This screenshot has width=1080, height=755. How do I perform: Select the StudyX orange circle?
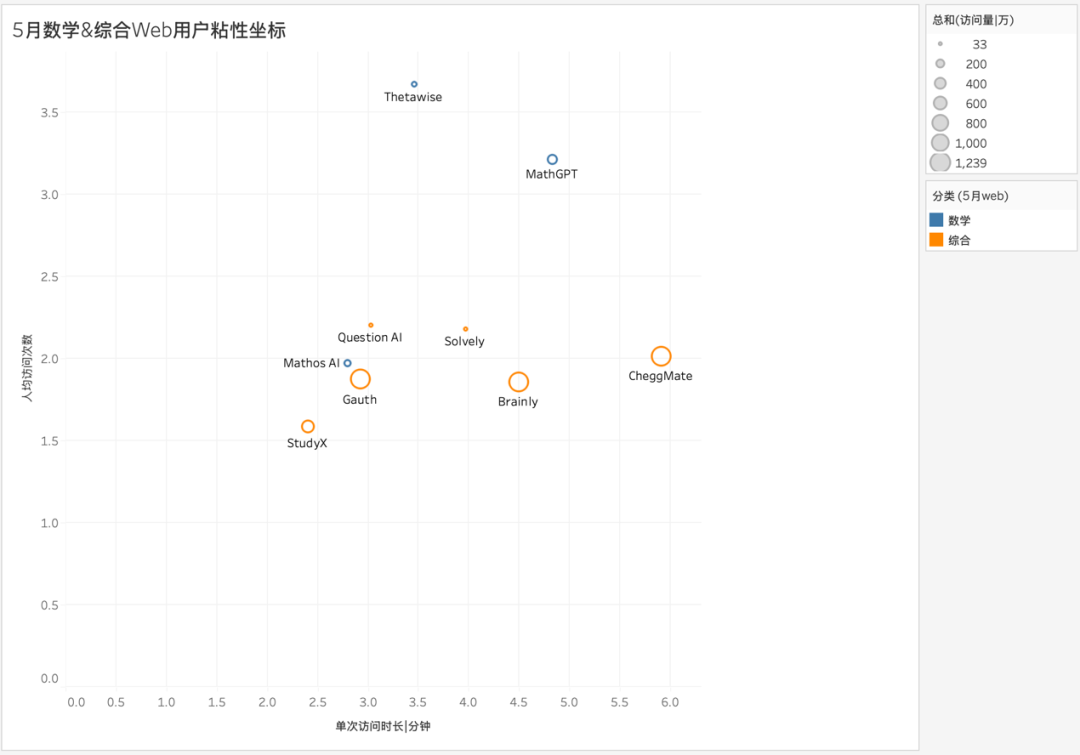[x=308, y=426]
